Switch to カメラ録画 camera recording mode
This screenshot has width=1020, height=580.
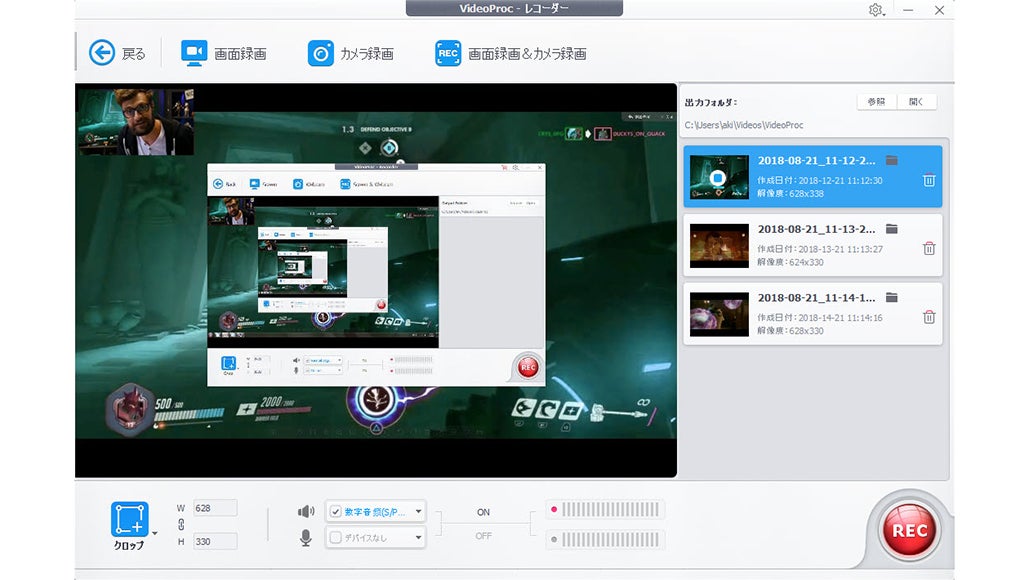351,53
